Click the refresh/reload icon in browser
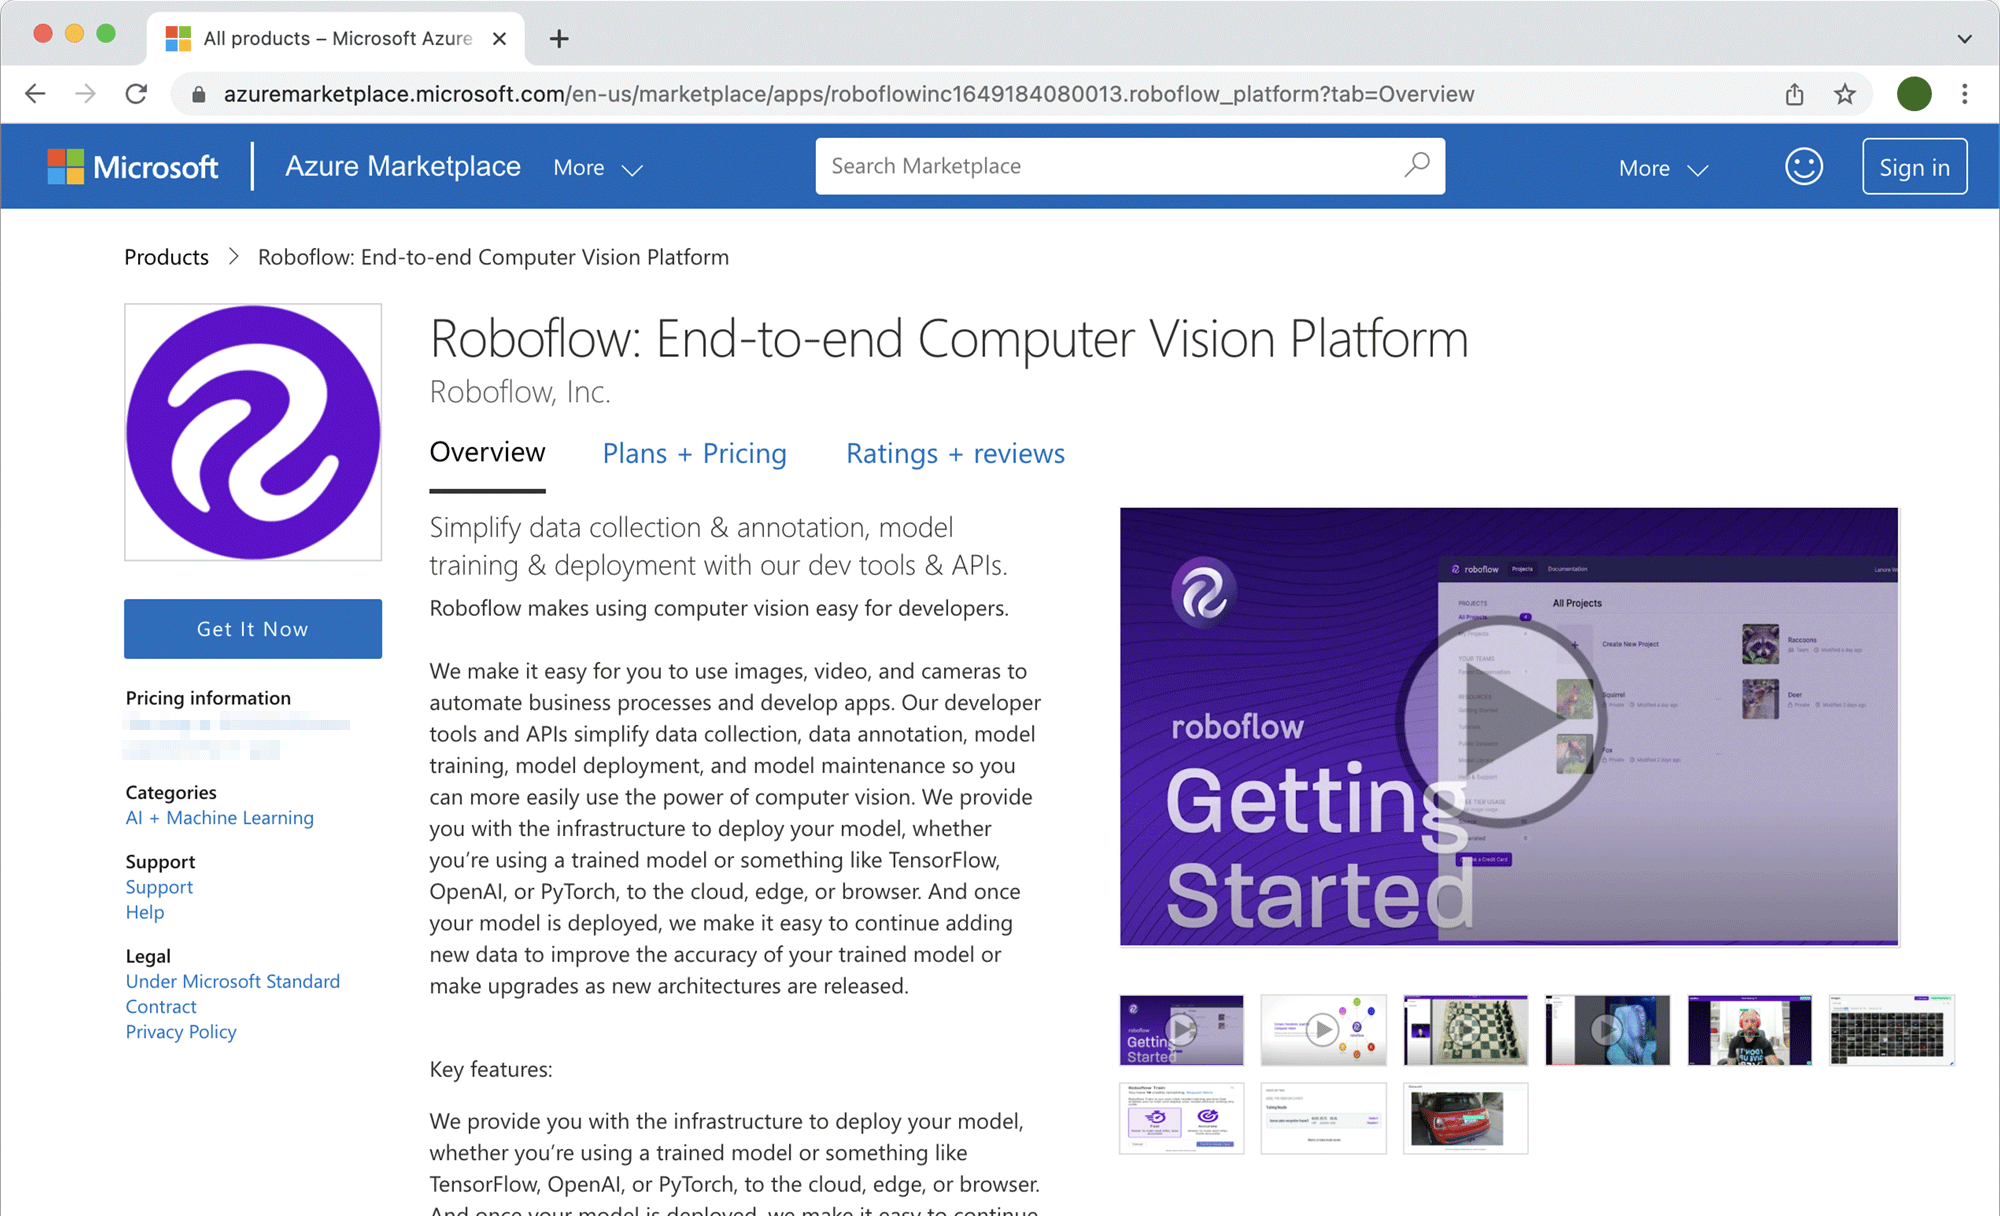 click(x=134, y=94)
